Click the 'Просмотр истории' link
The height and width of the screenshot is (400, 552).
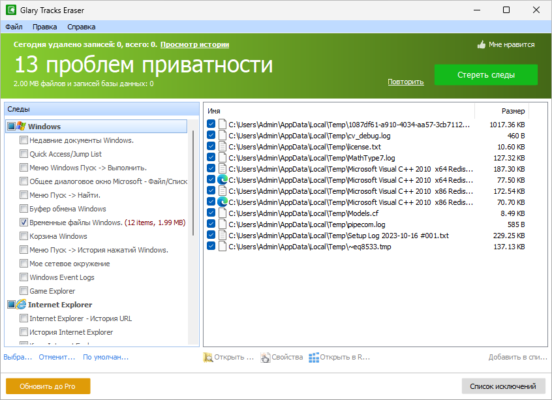coord(195,45)
